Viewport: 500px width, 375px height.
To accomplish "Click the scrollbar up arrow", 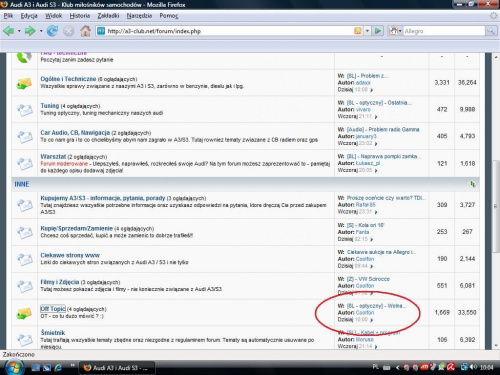I will point(495,57).
